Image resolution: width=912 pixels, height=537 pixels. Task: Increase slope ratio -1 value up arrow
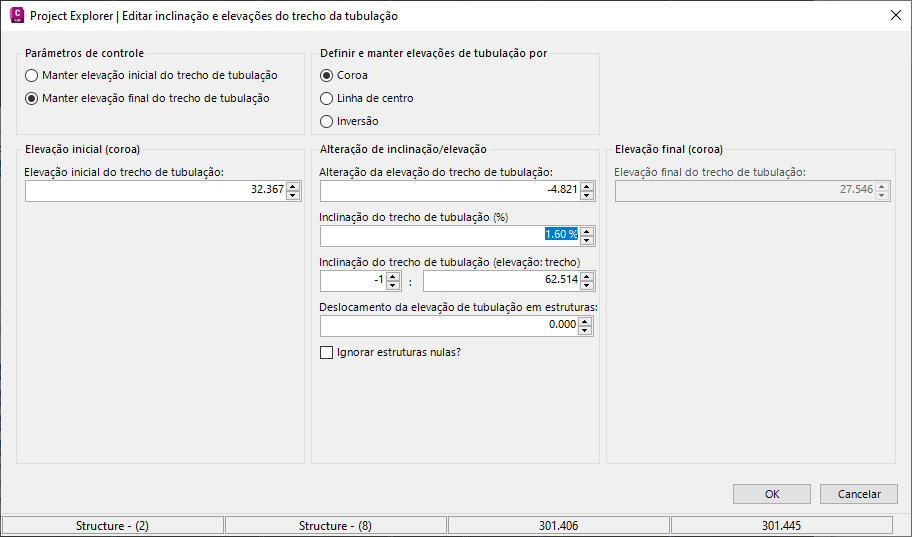(x=393, y=277)
